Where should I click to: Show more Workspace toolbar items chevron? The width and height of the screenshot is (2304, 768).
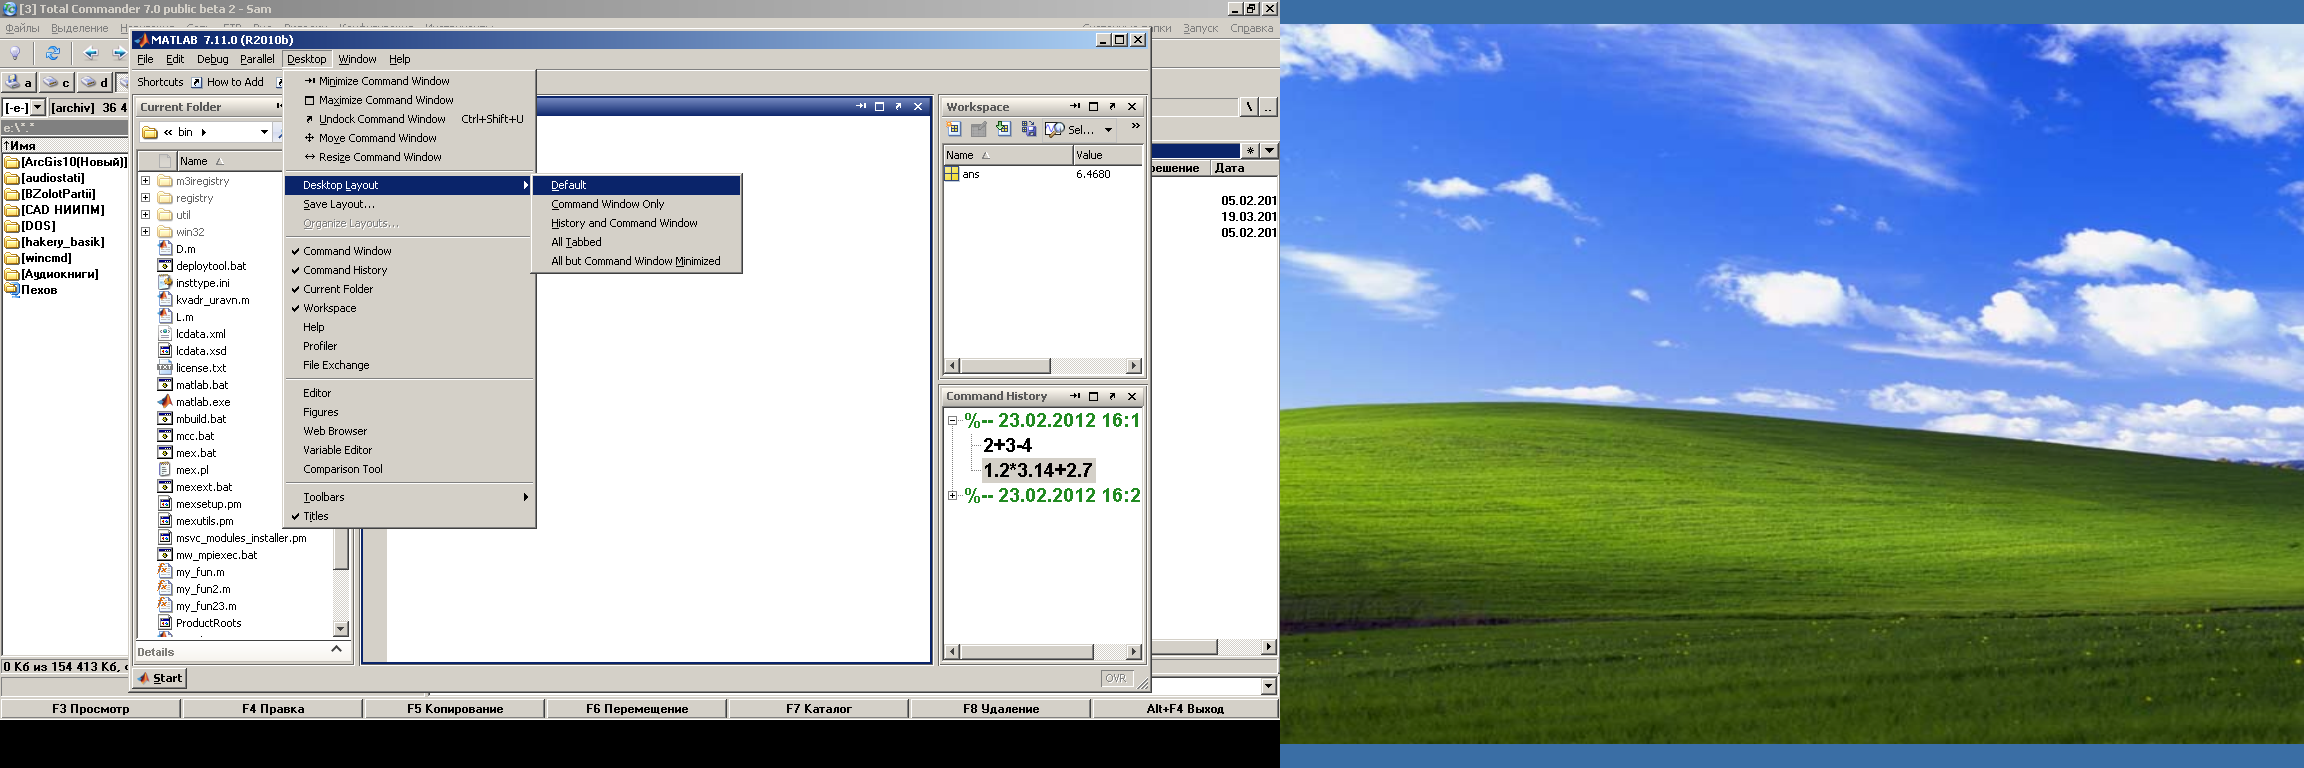point(1135,126)
